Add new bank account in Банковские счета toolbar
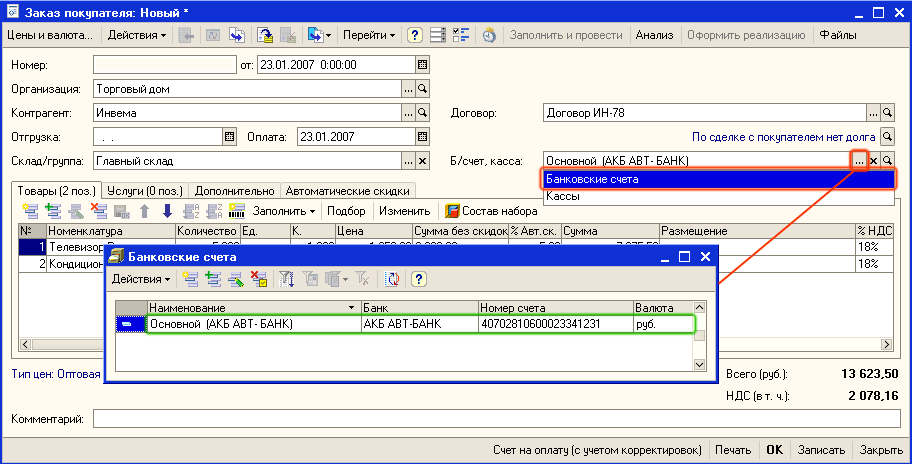Viewport: 912px width, 464px height. coord(190,279)
